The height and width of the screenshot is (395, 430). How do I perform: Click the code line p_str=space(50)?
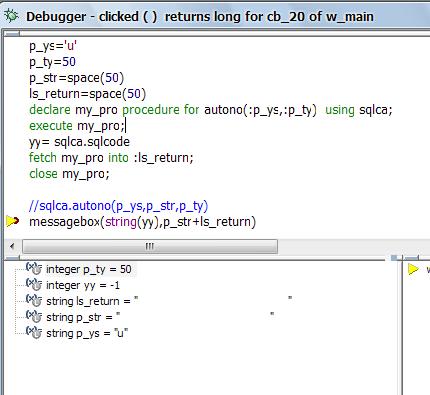pos(77,78)
